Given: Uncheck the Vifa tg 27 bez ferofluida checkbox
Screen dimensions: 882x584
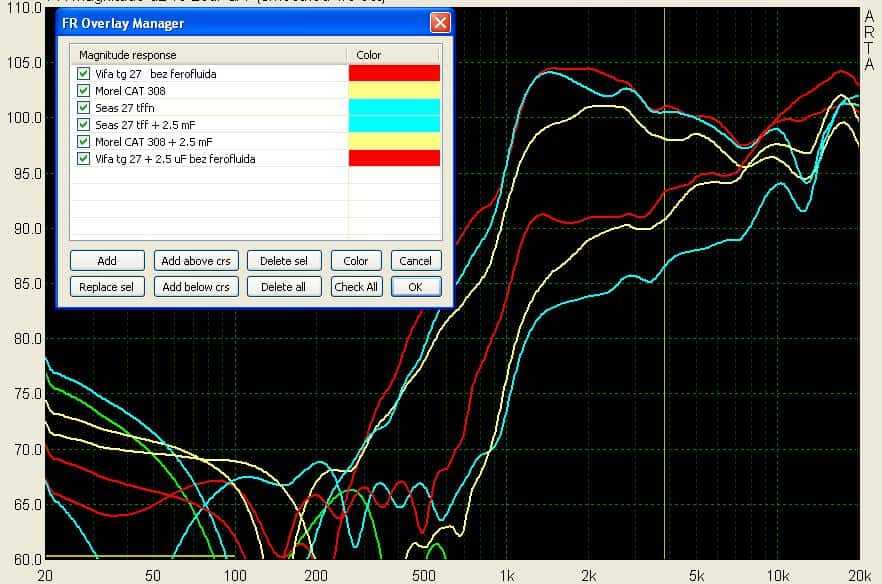Looking at the screenshot, I should point(83,74).
